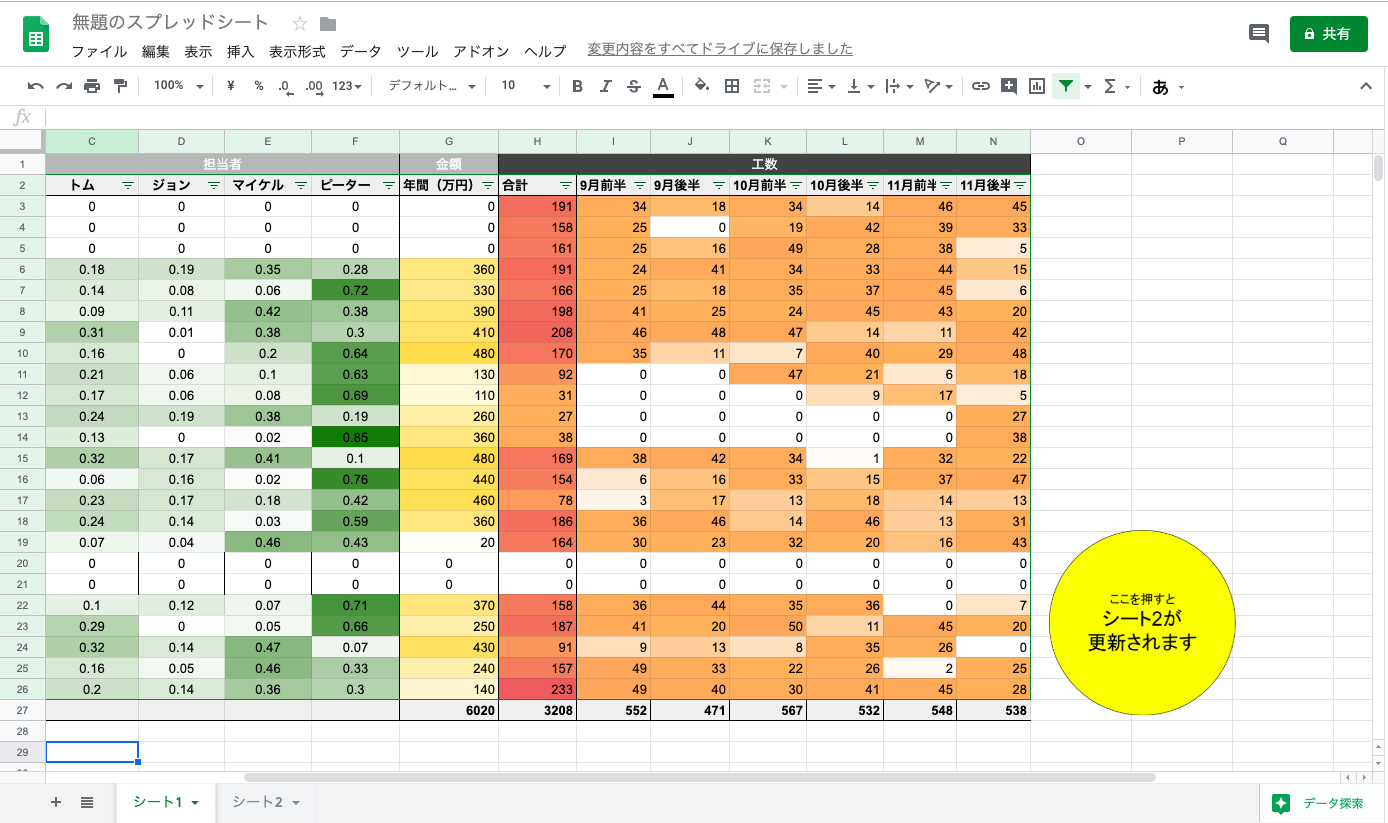
Task: Click the 6020 total cell
Action: point(448,710)
